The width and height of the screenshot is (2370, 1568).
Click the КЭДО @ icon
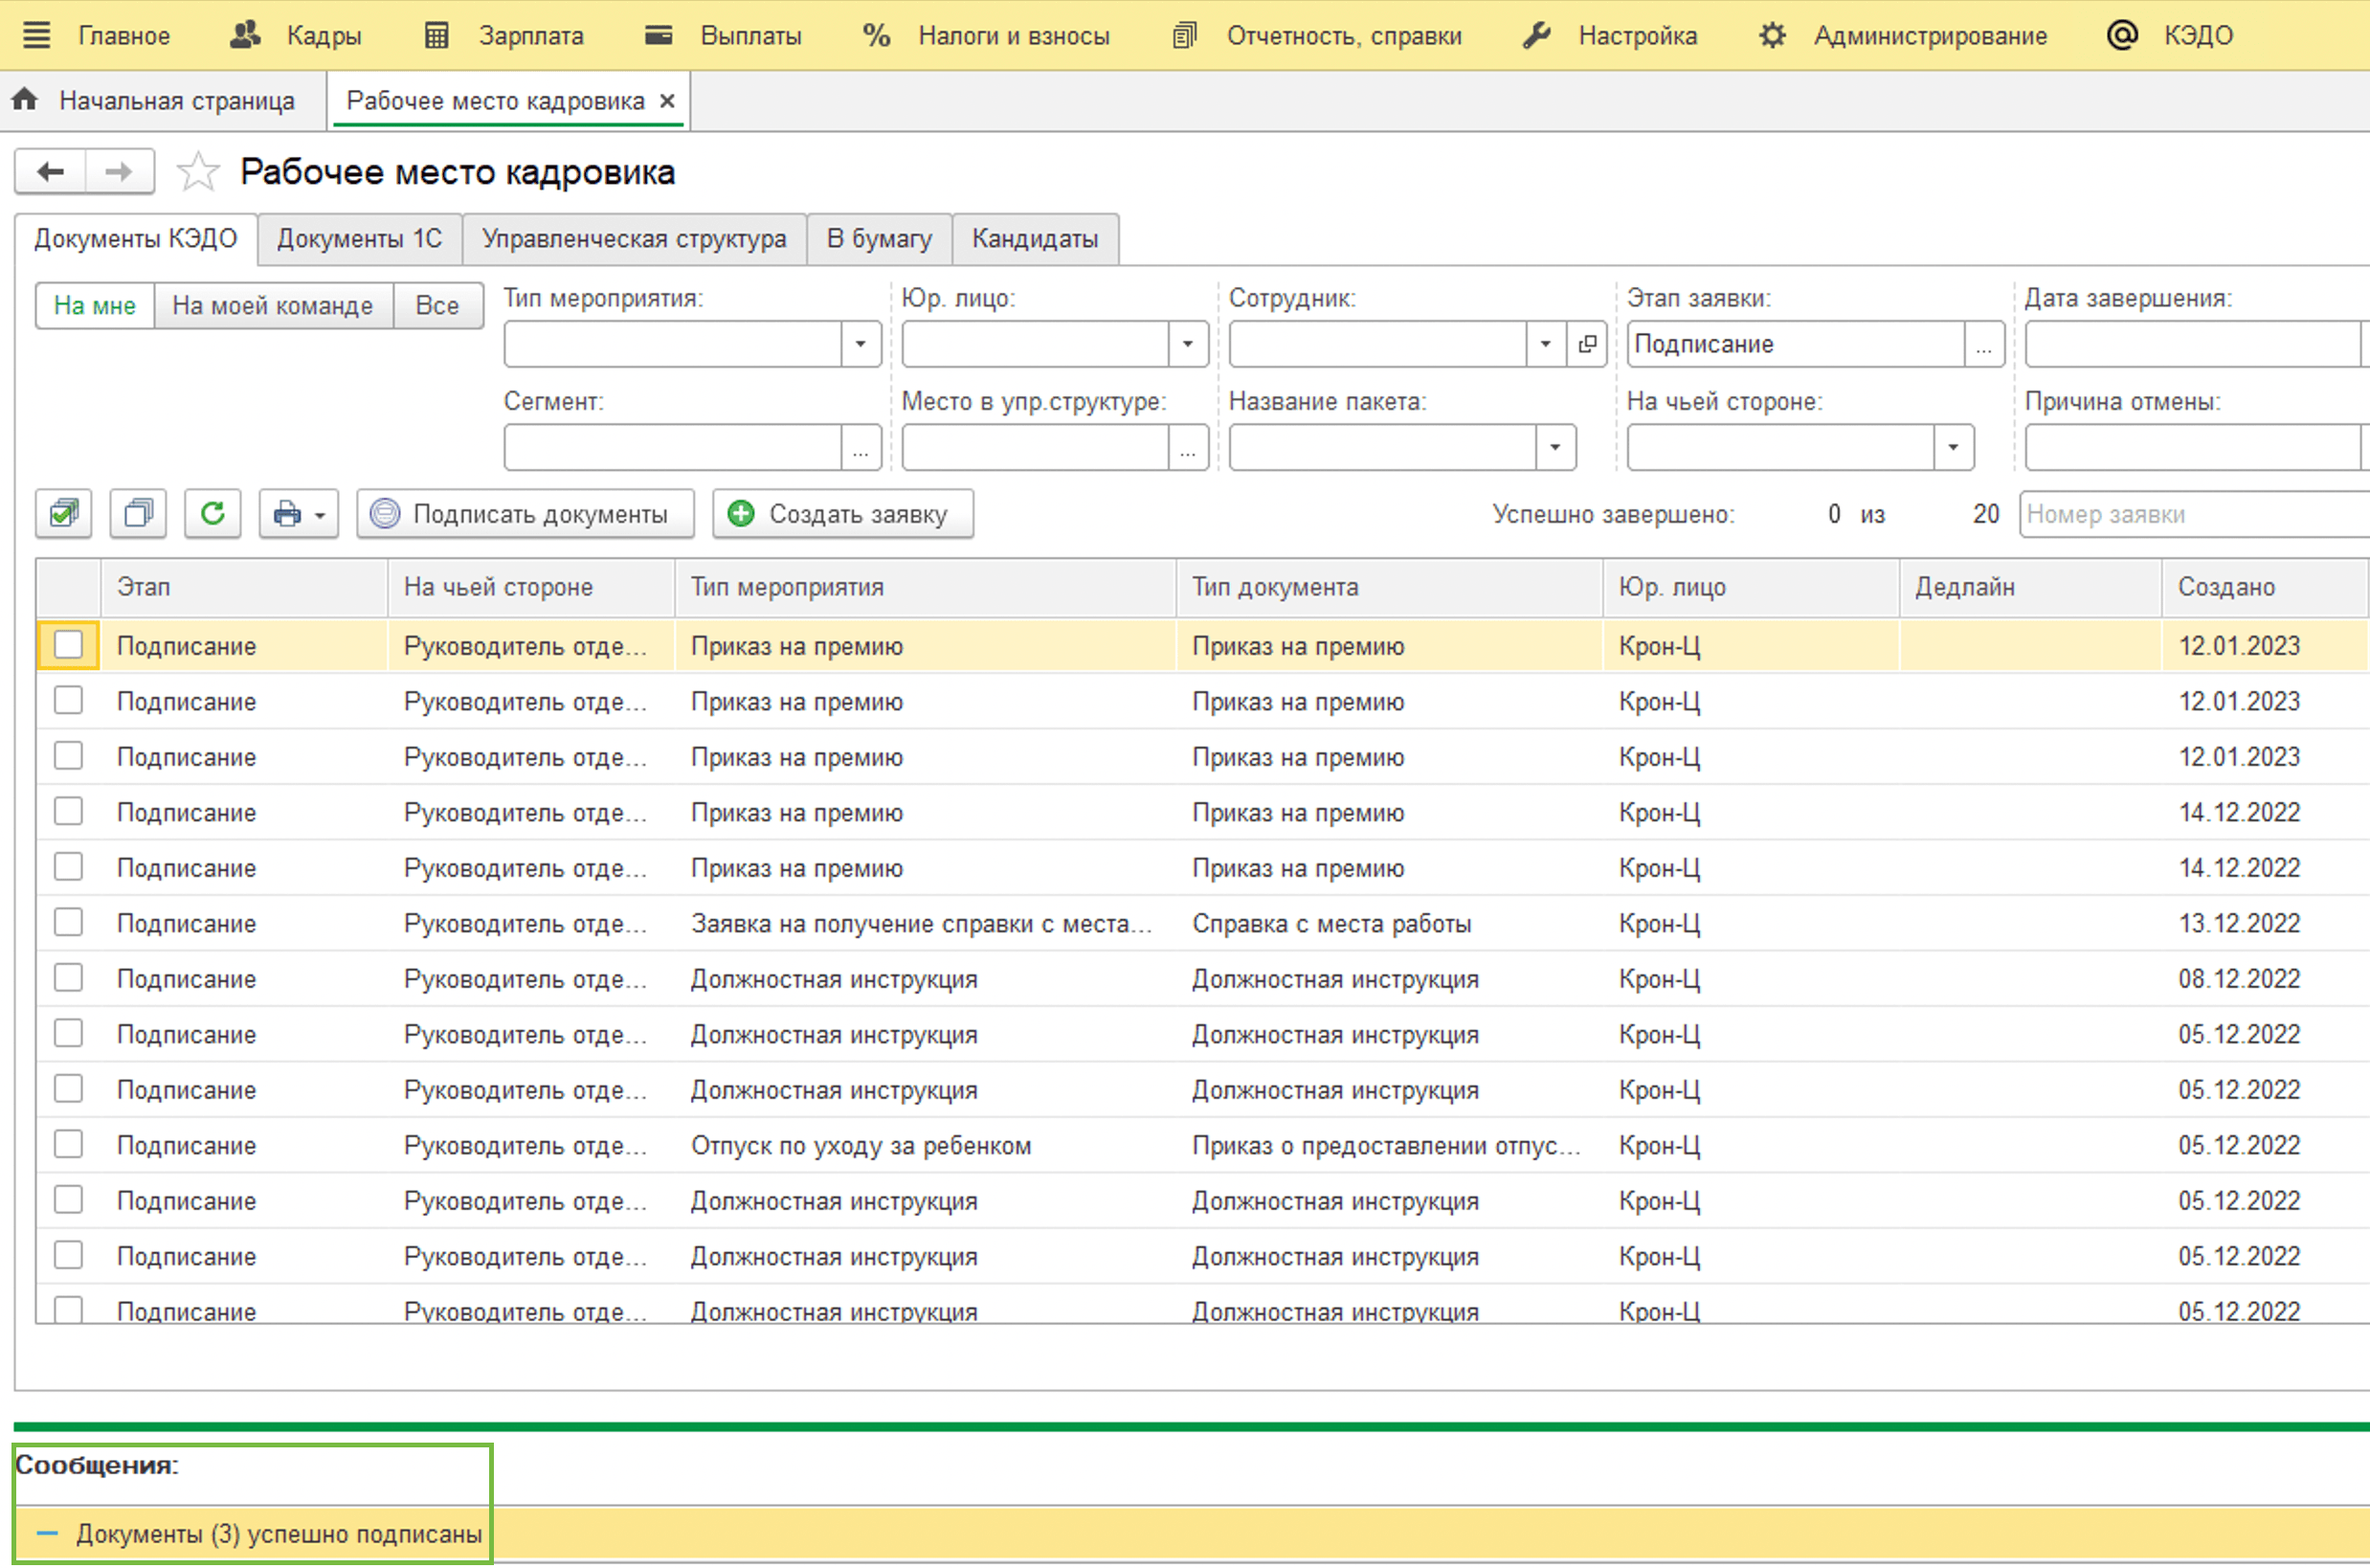coord(2122,35)
